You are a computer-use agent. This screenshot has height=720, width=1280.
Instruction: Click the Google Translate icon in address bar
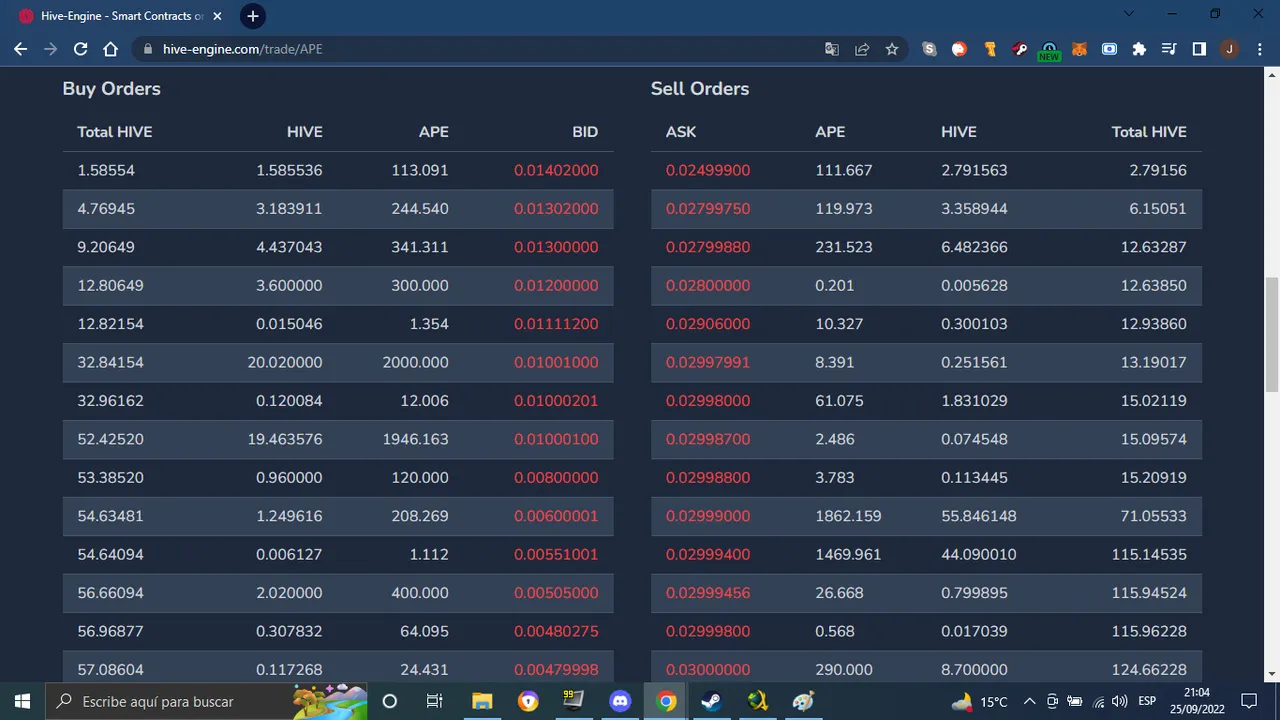[832, 49]
